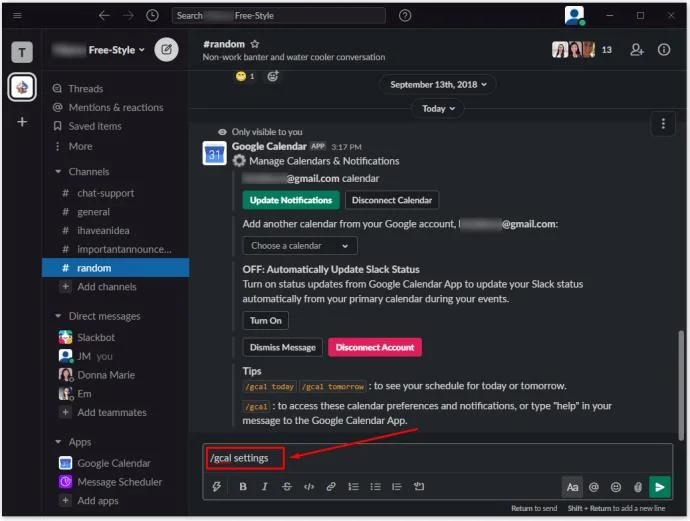The height and width of the screenshot is (521, 690).
Task: Open history clock icon
Action: 152,16
